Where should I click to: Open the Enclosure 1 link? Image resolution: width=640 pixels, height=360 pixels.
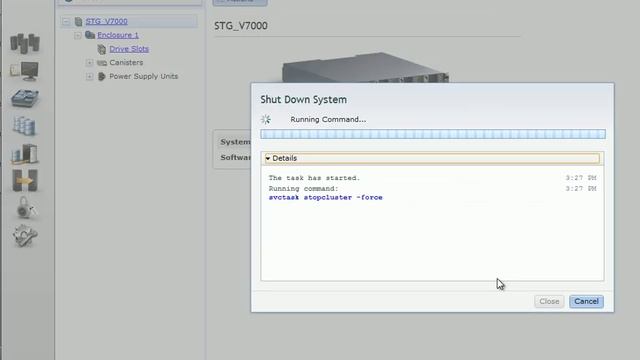[x=118, y=35]
